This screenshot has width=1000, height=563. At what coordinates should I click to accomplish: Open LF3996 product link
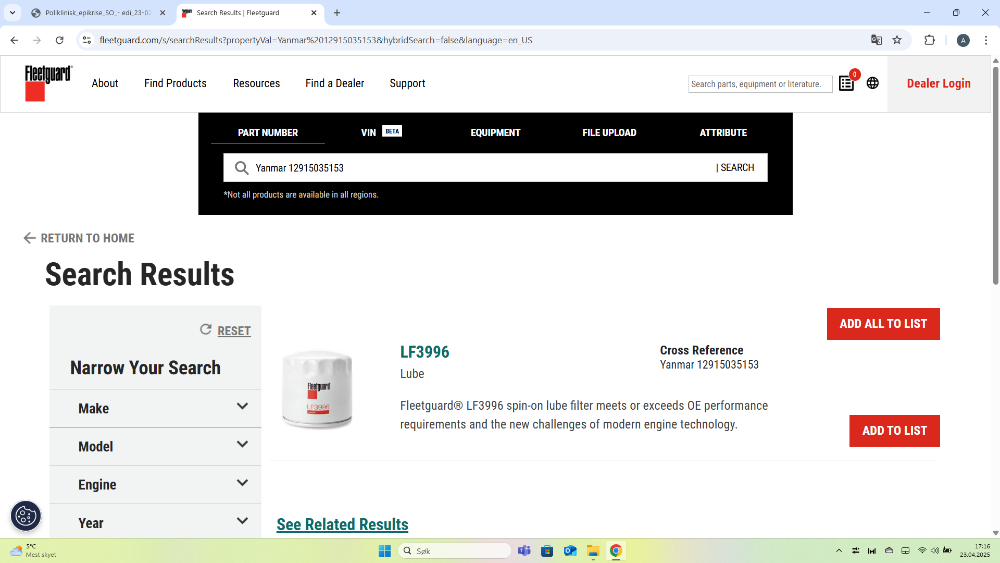(x=425, y=352)
